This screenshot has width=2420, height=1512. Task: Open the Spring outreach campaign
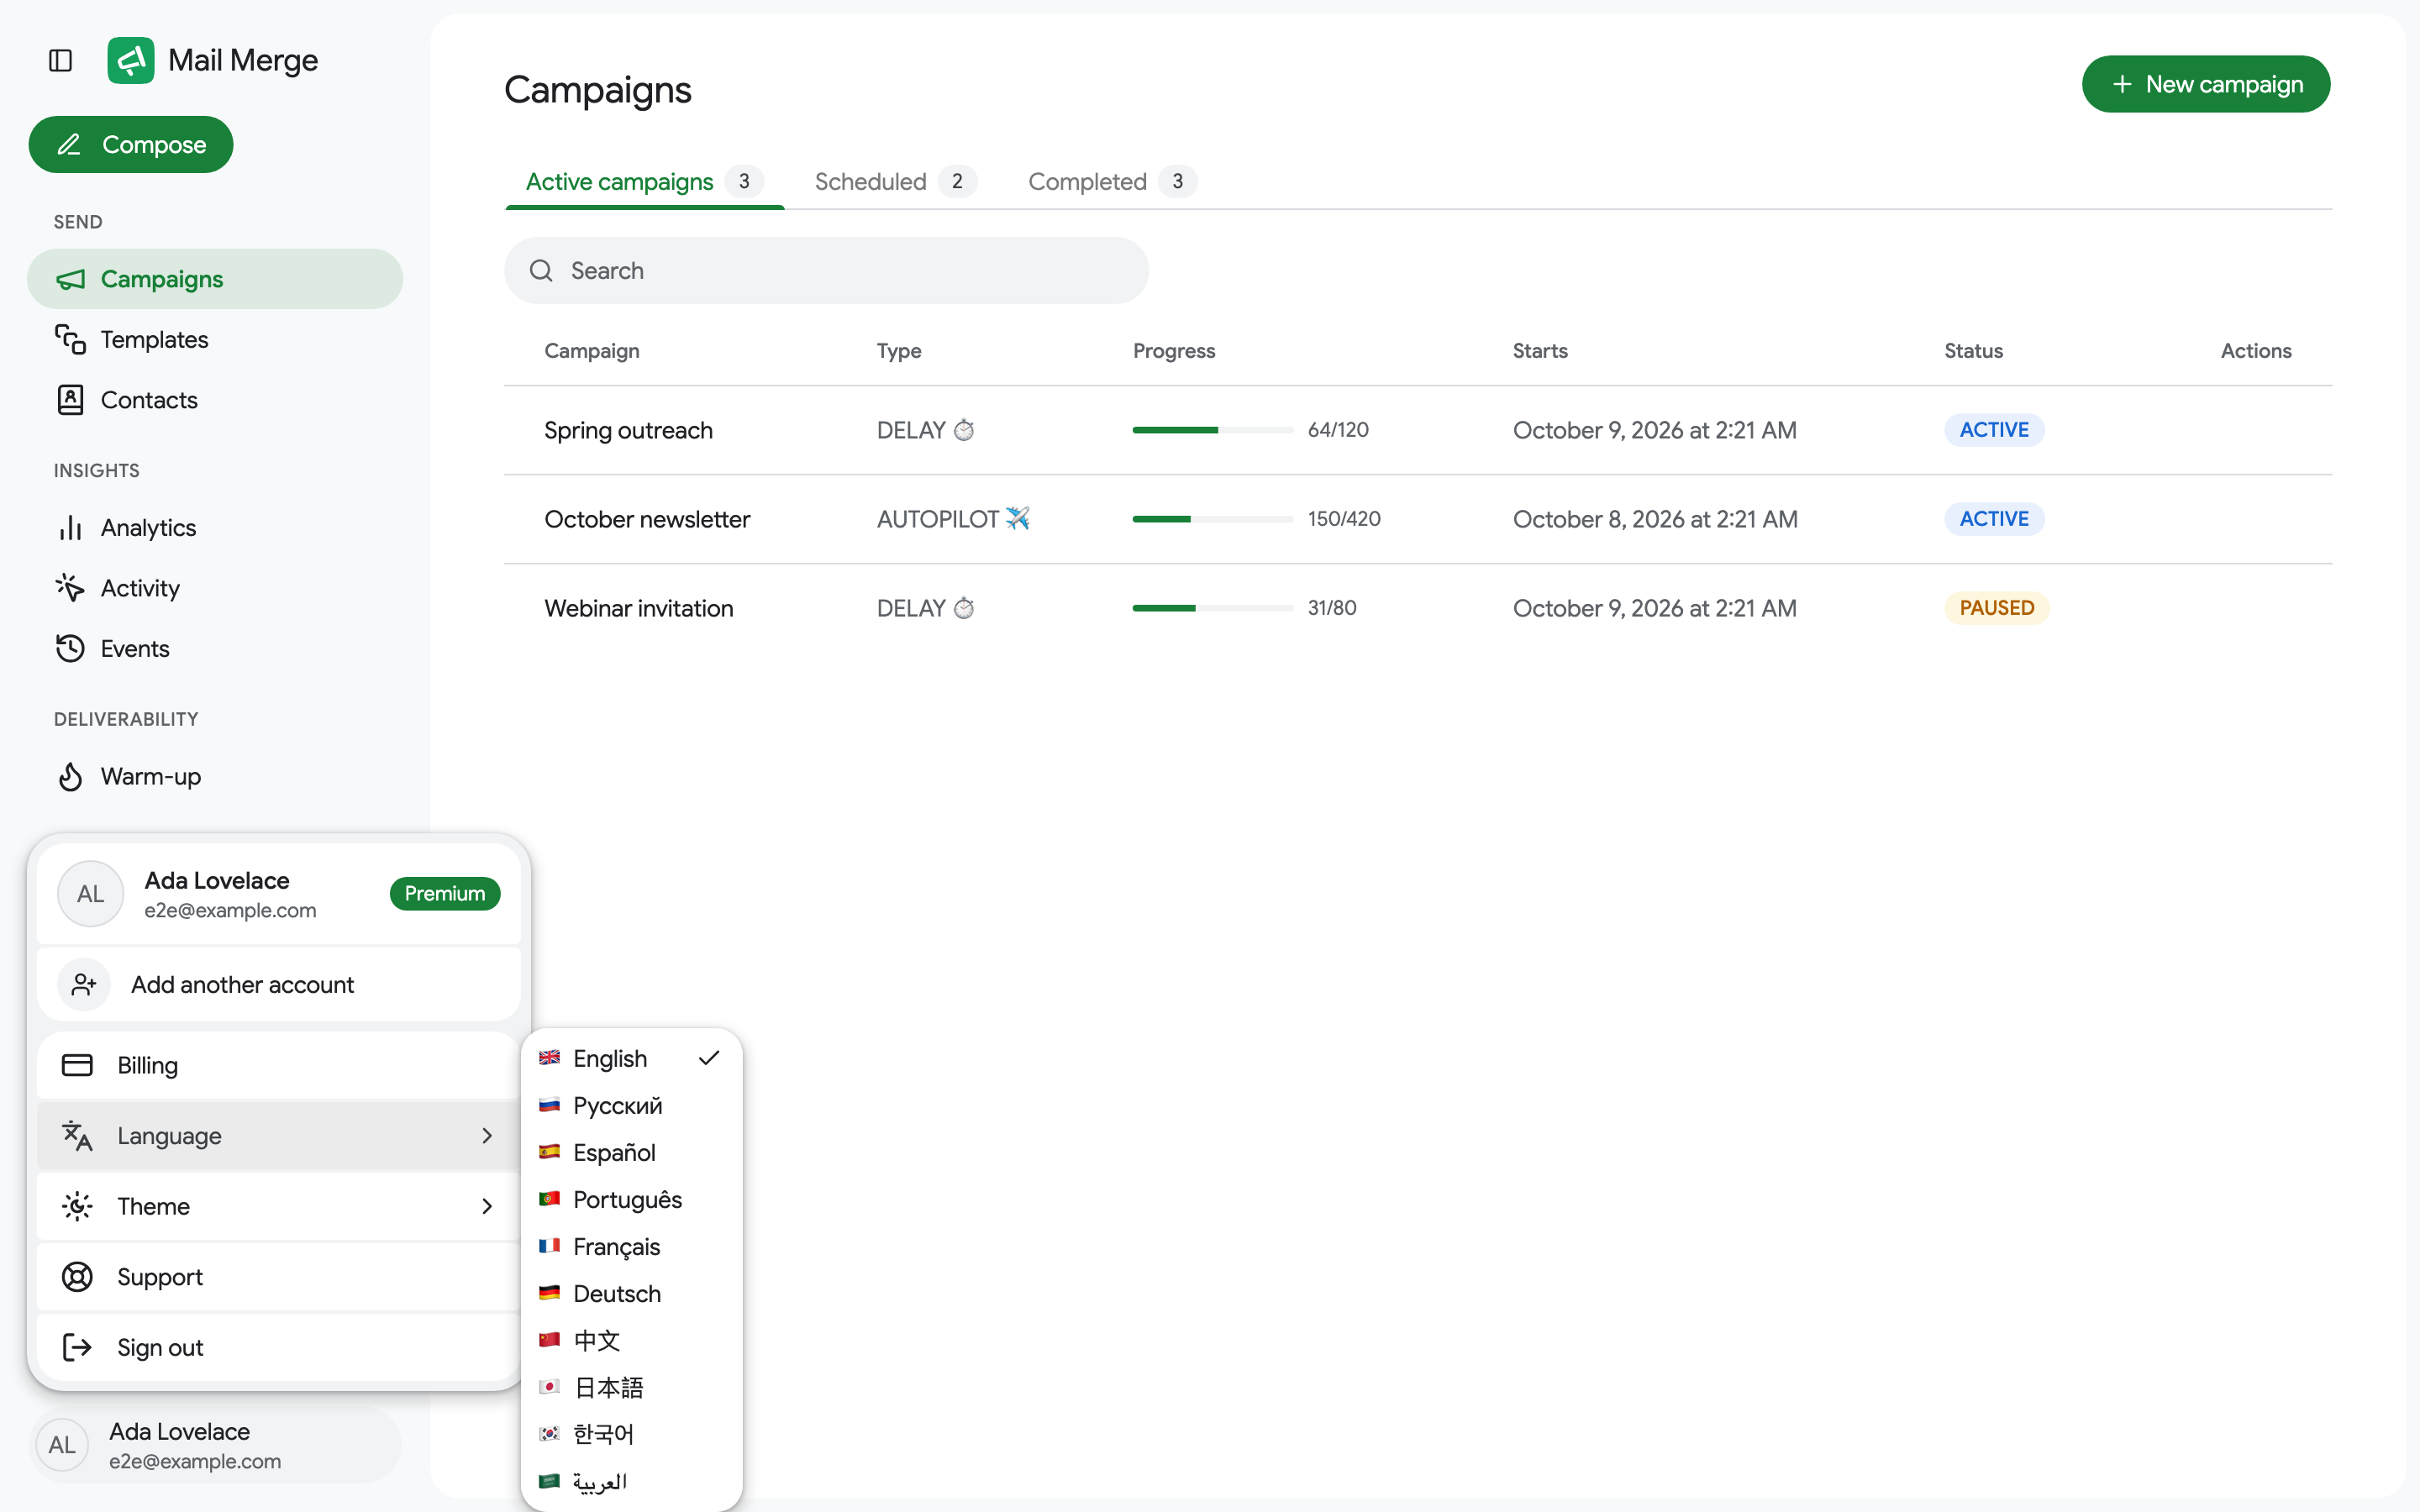pos(628,430)
